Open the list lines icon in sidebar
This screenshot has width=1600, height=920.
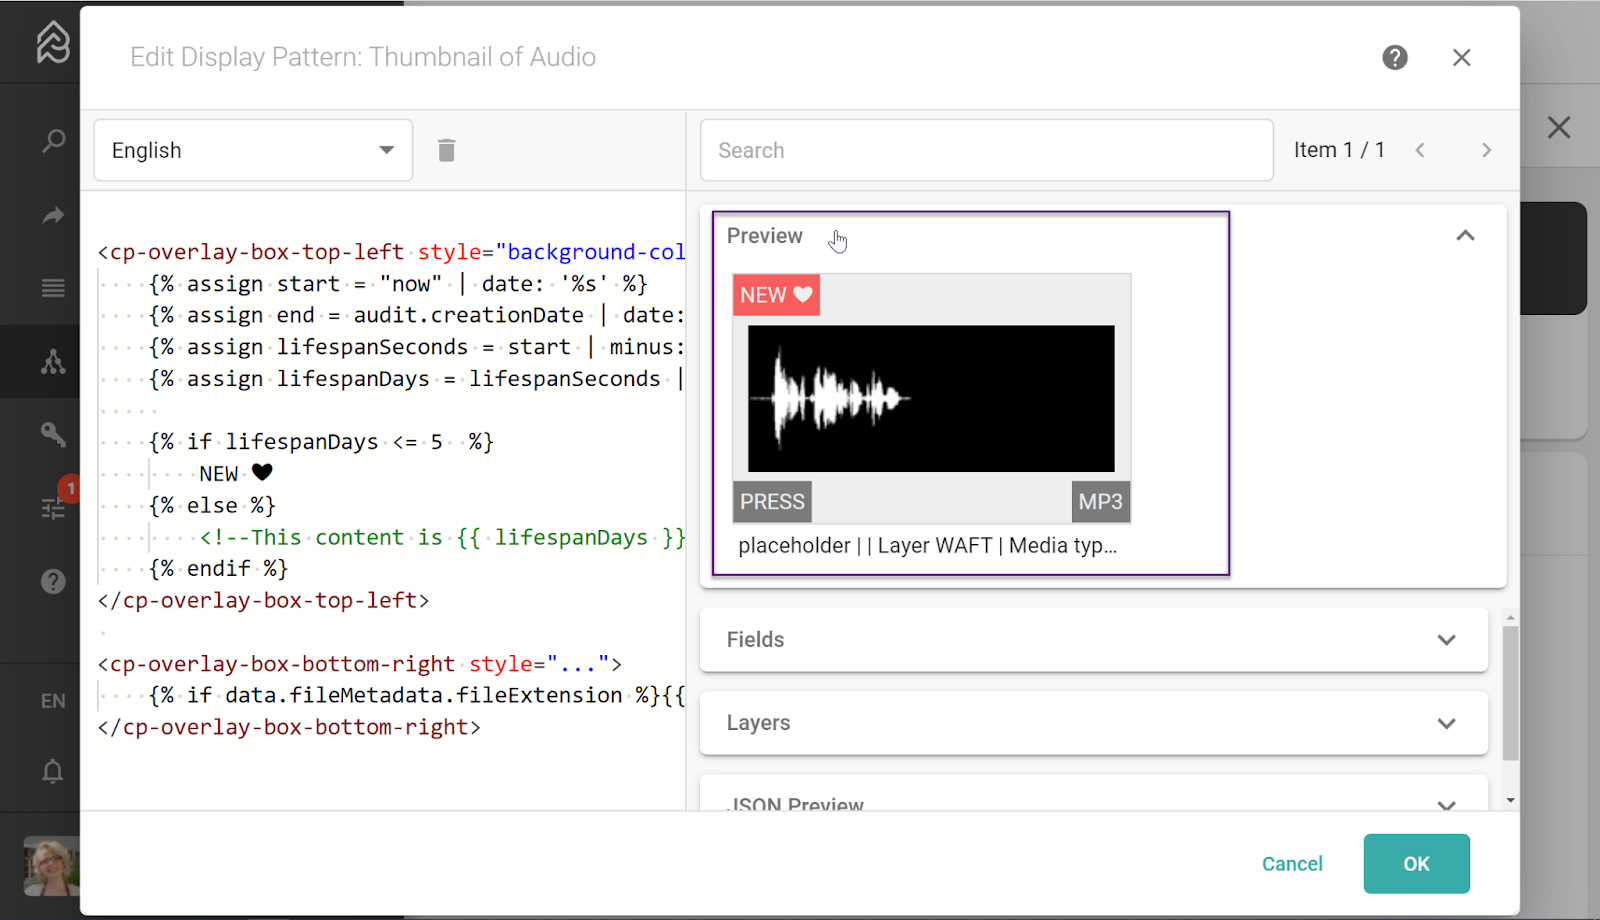(x=53, y=288)
